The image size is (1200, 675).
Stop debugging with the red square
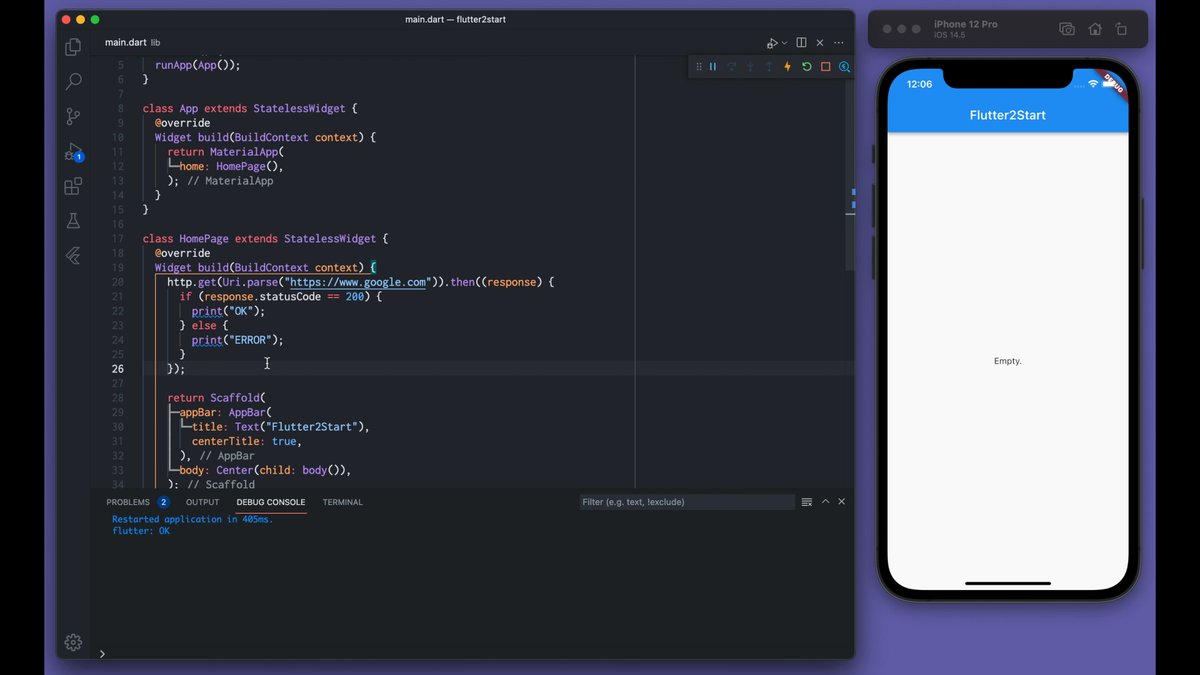(826, 67)
